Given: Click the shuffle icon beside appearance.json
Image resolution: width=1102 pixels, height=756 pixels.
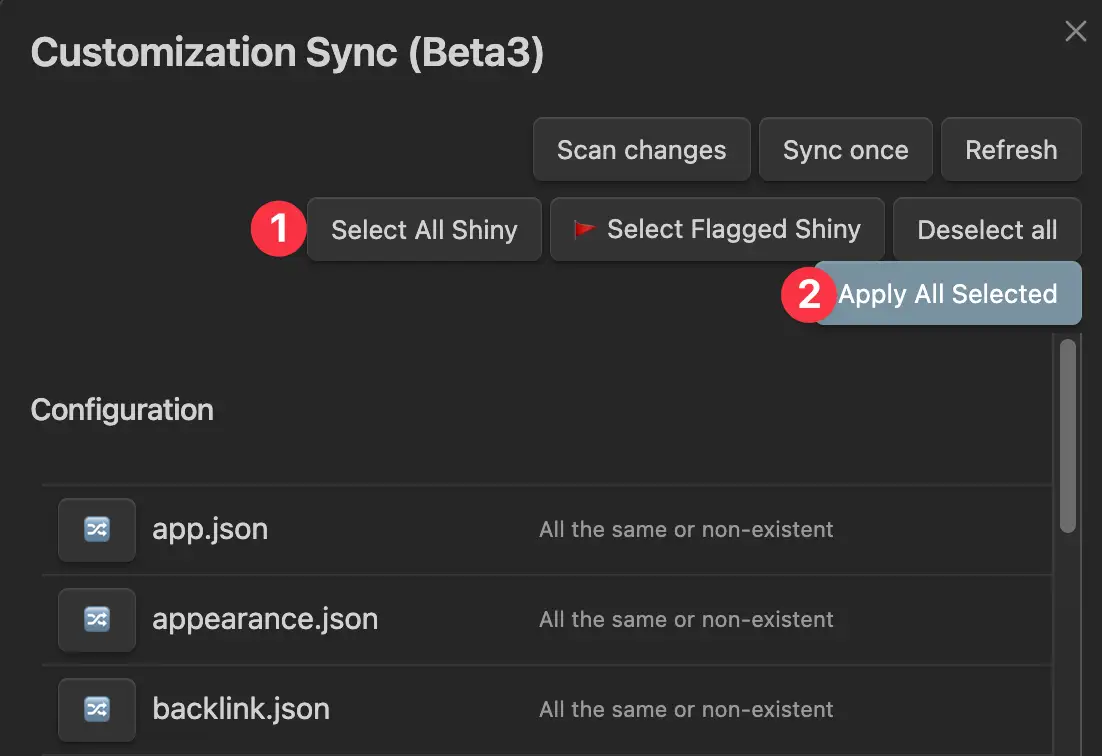Looking at the screenshot, I should (97, 620).
